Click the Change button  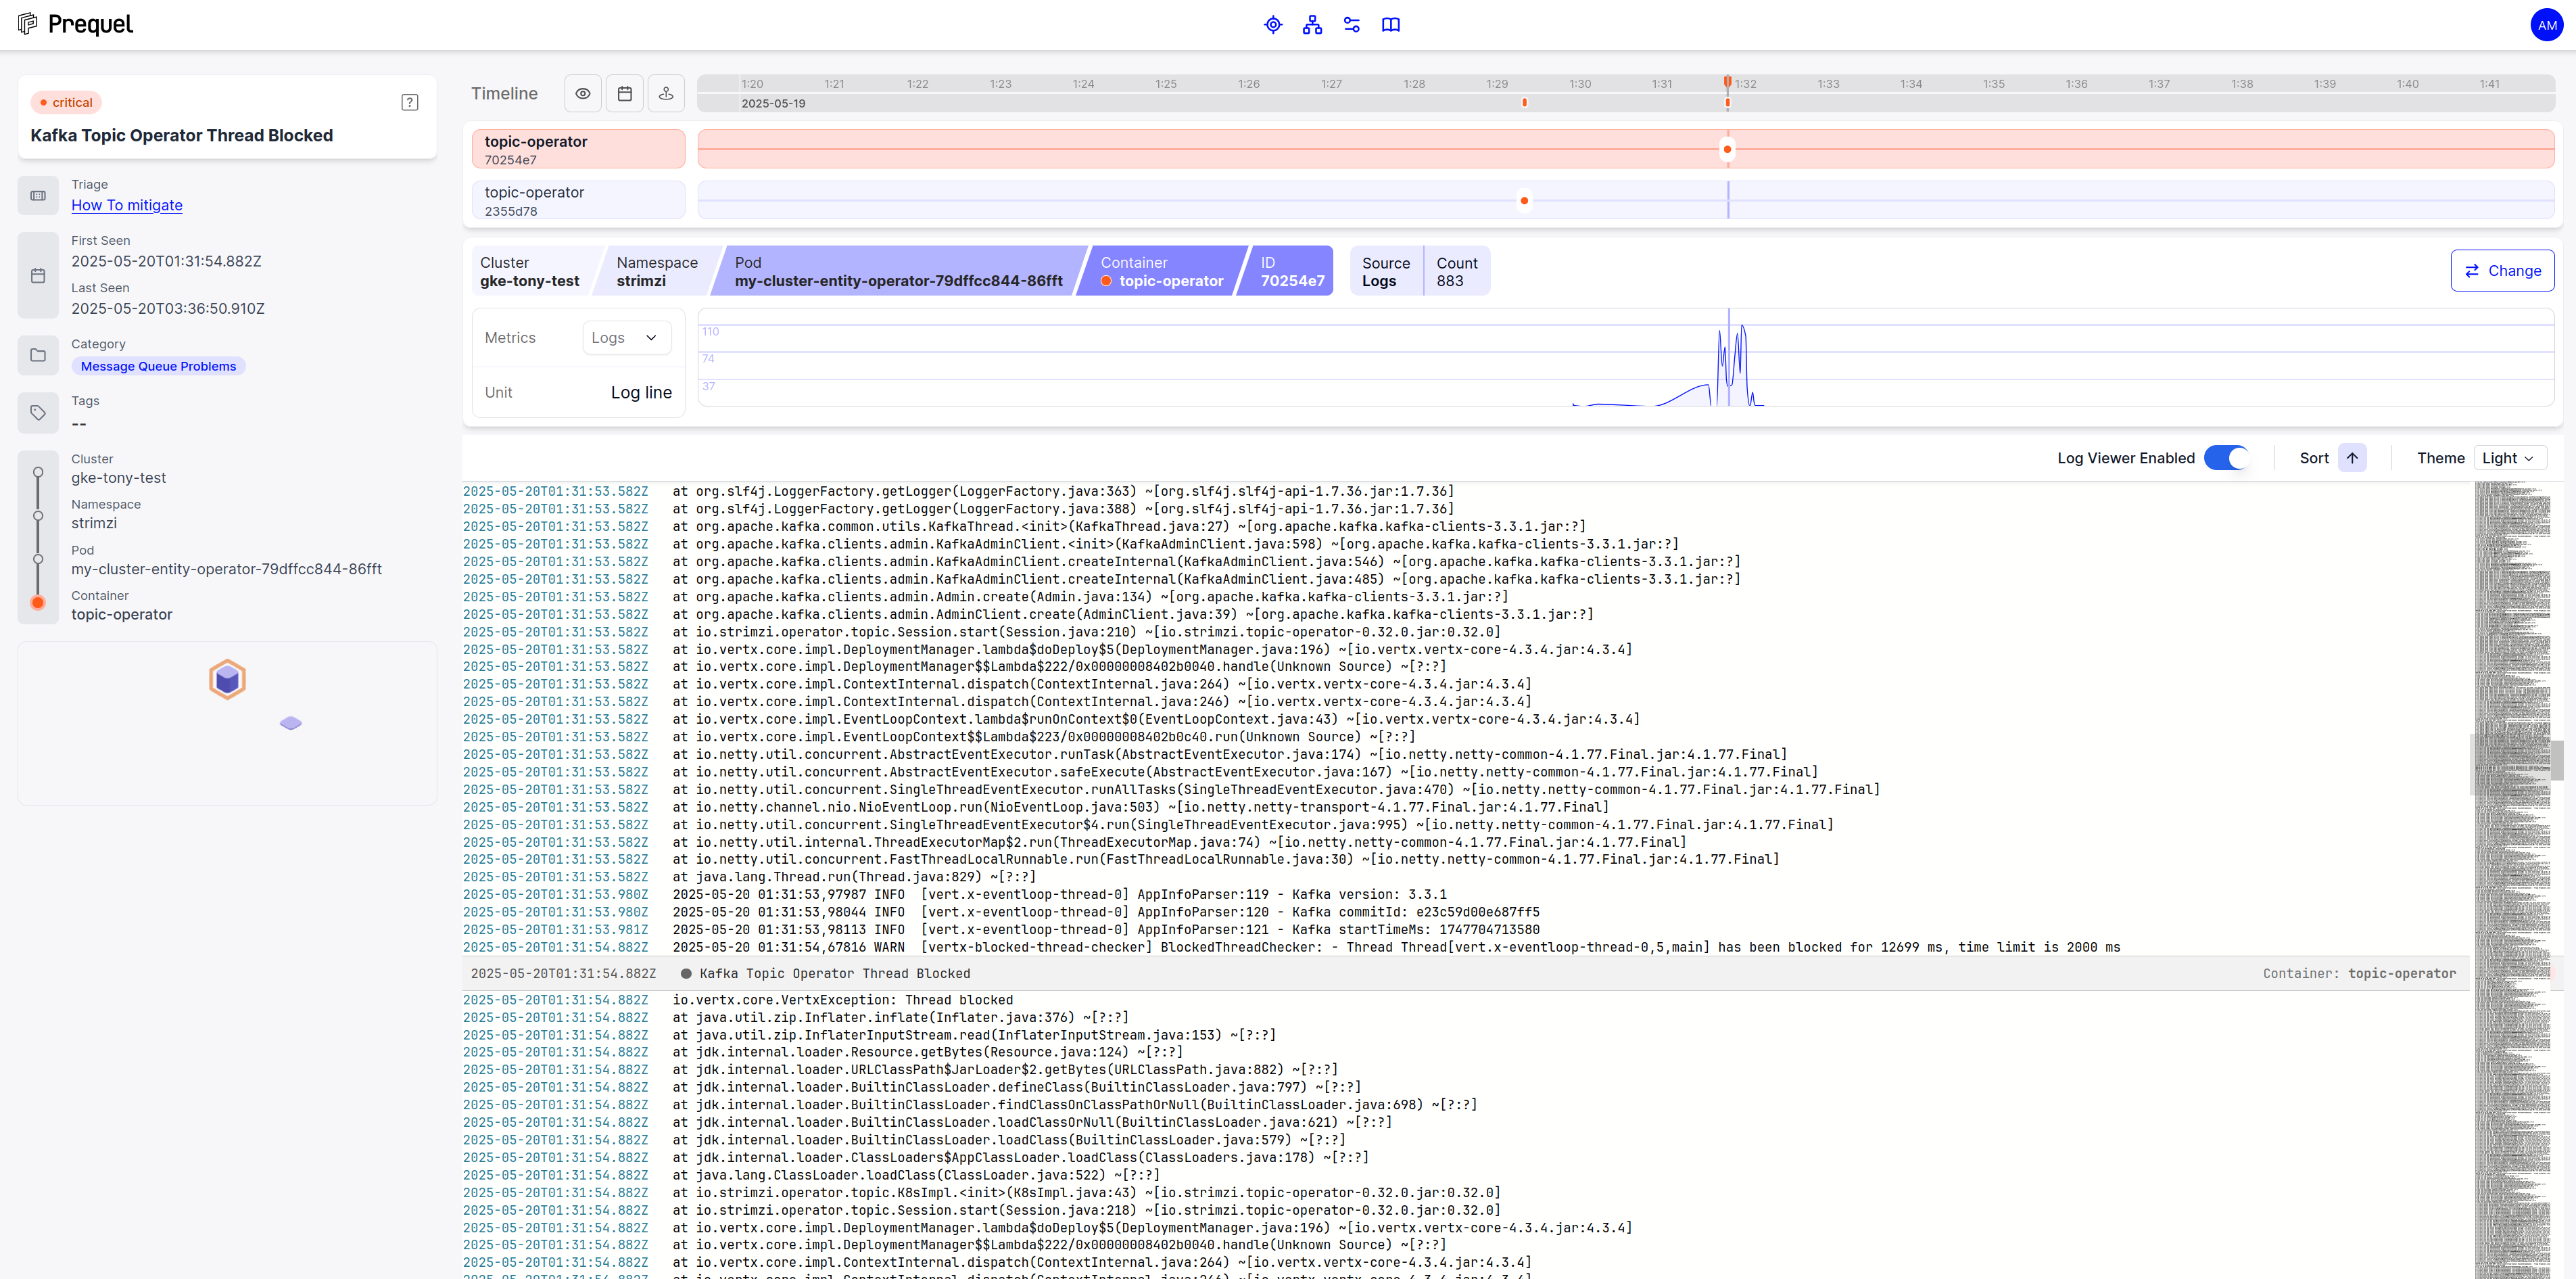tap(2502, 271)
